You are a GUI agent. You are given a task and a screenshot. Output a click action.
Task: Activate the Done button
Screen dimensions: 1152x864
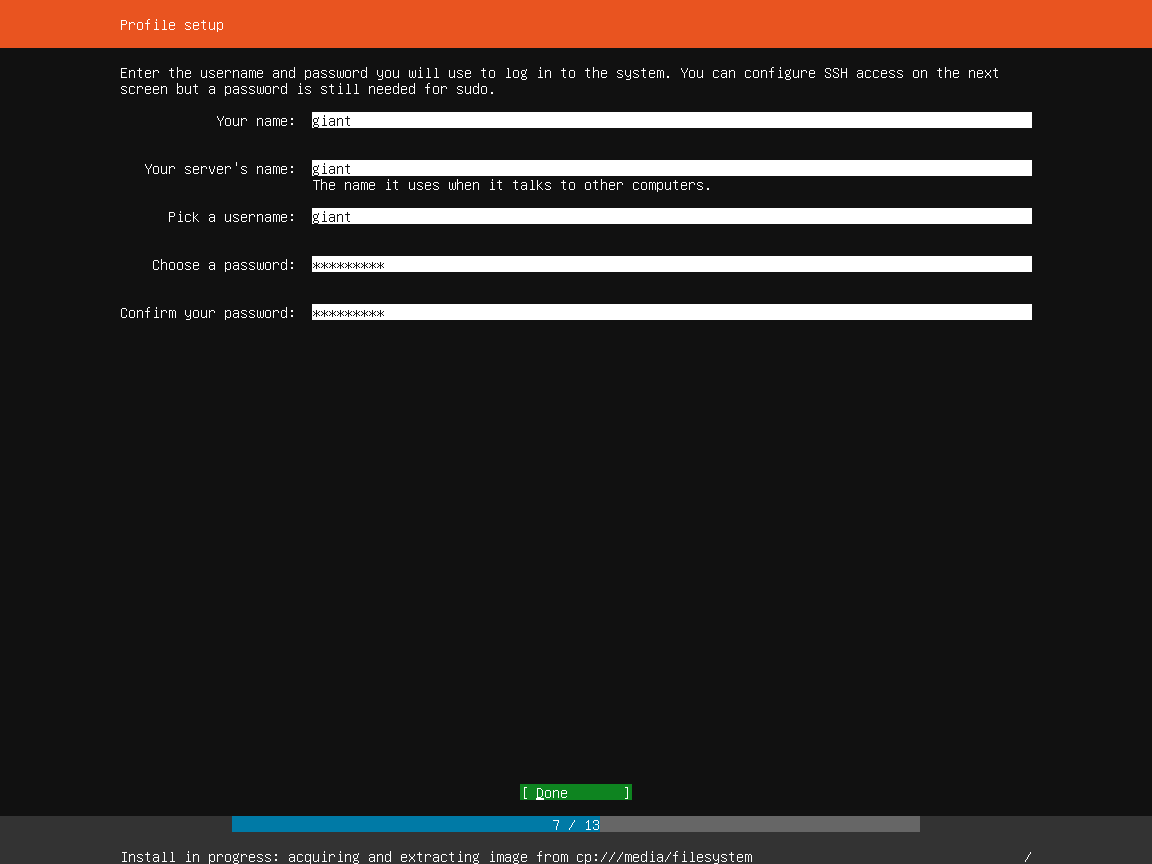[x=576, y=793]
